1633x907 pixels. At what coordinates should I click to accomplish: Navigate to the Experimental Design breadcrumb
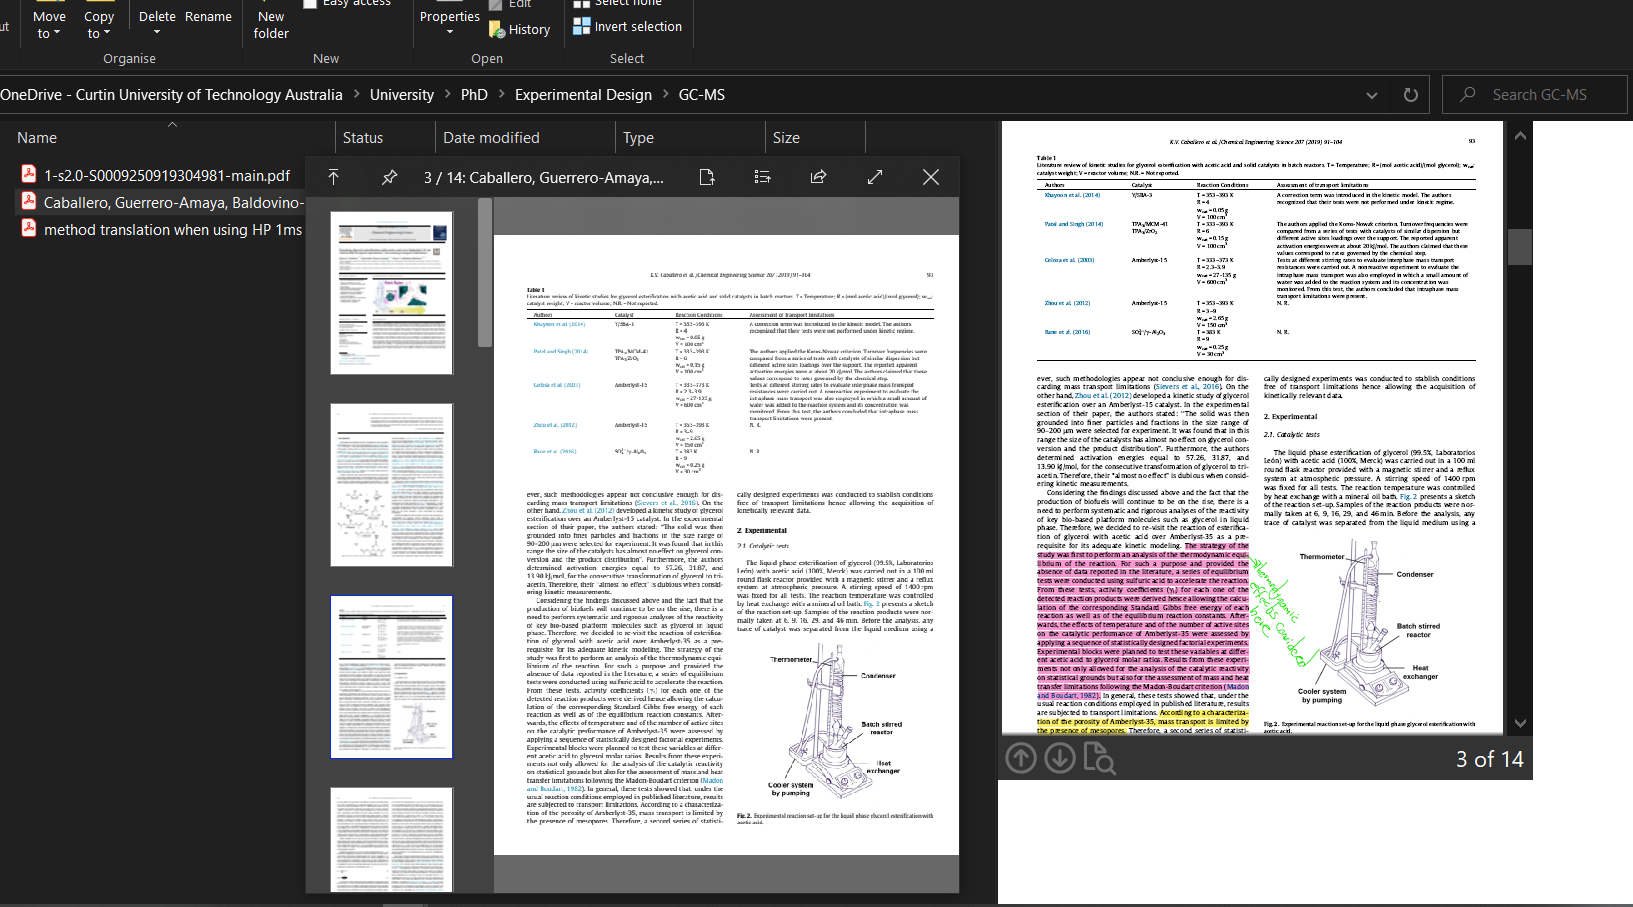(583, 94)
